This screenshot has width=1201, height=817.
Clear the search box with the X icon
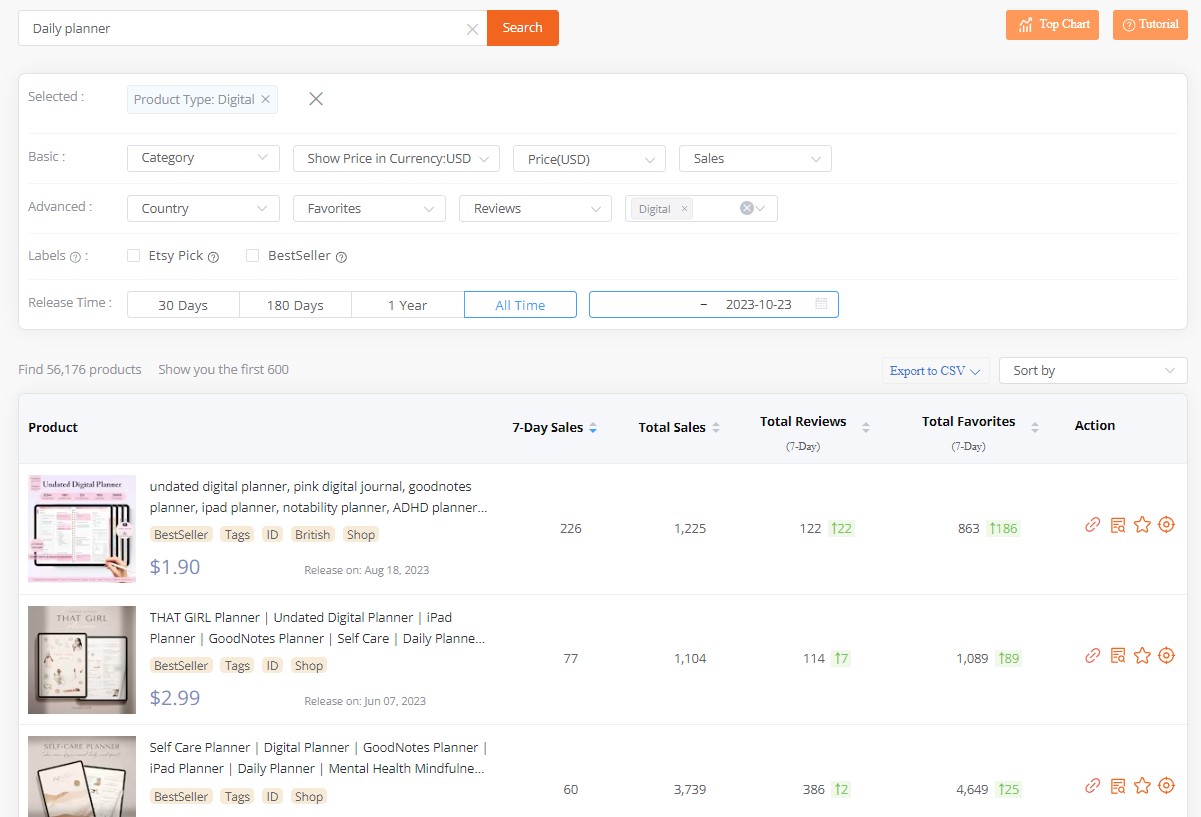[472, 29]
